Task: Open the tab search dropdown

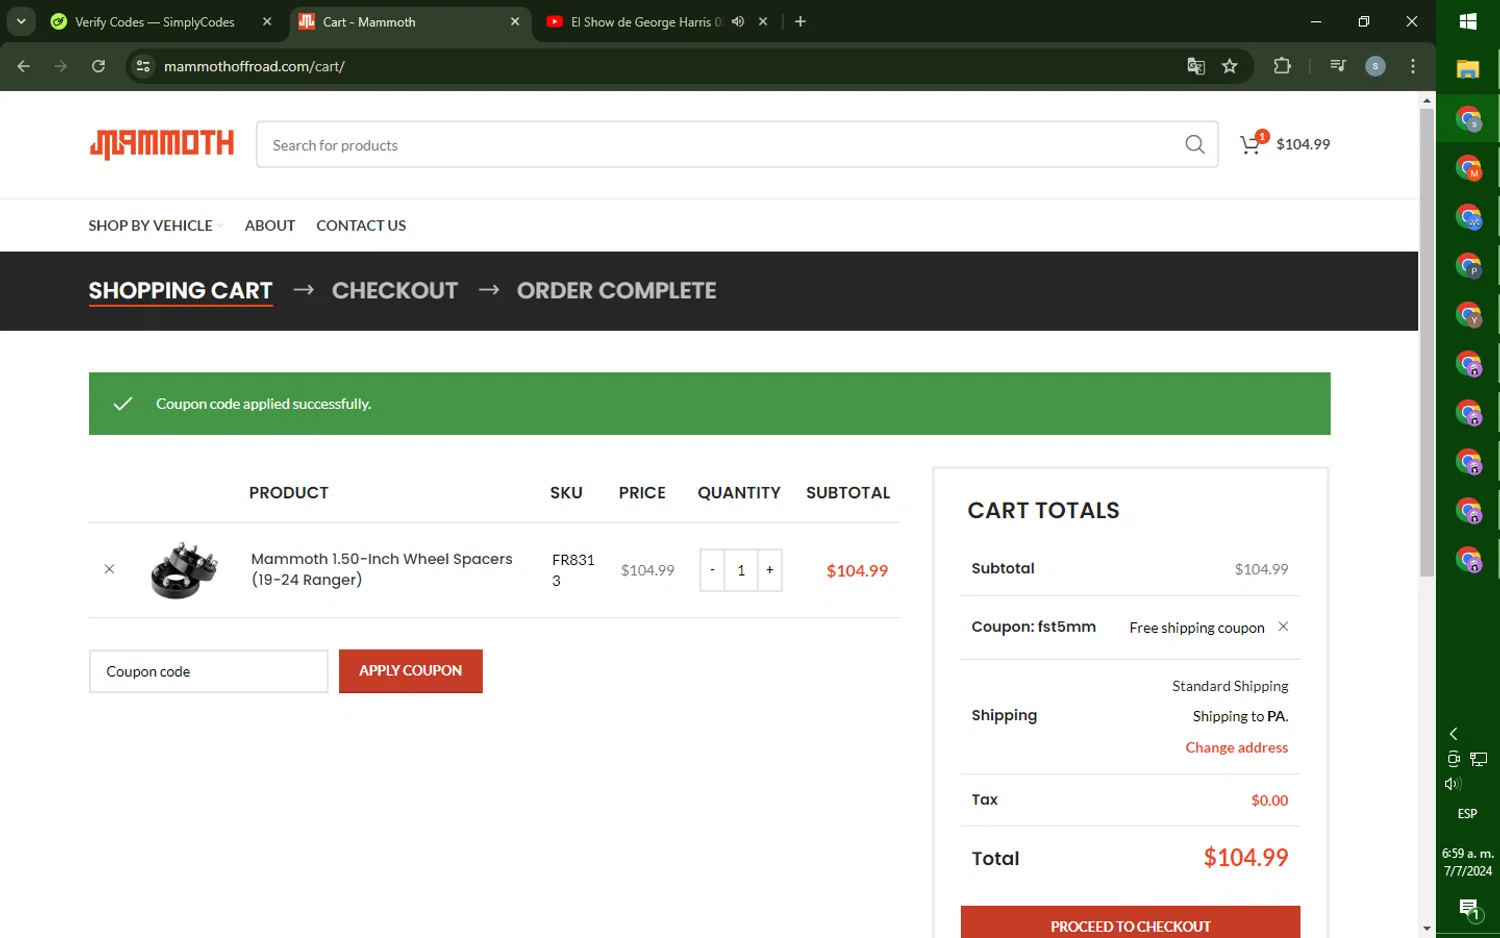Action: tap(21, 21)
